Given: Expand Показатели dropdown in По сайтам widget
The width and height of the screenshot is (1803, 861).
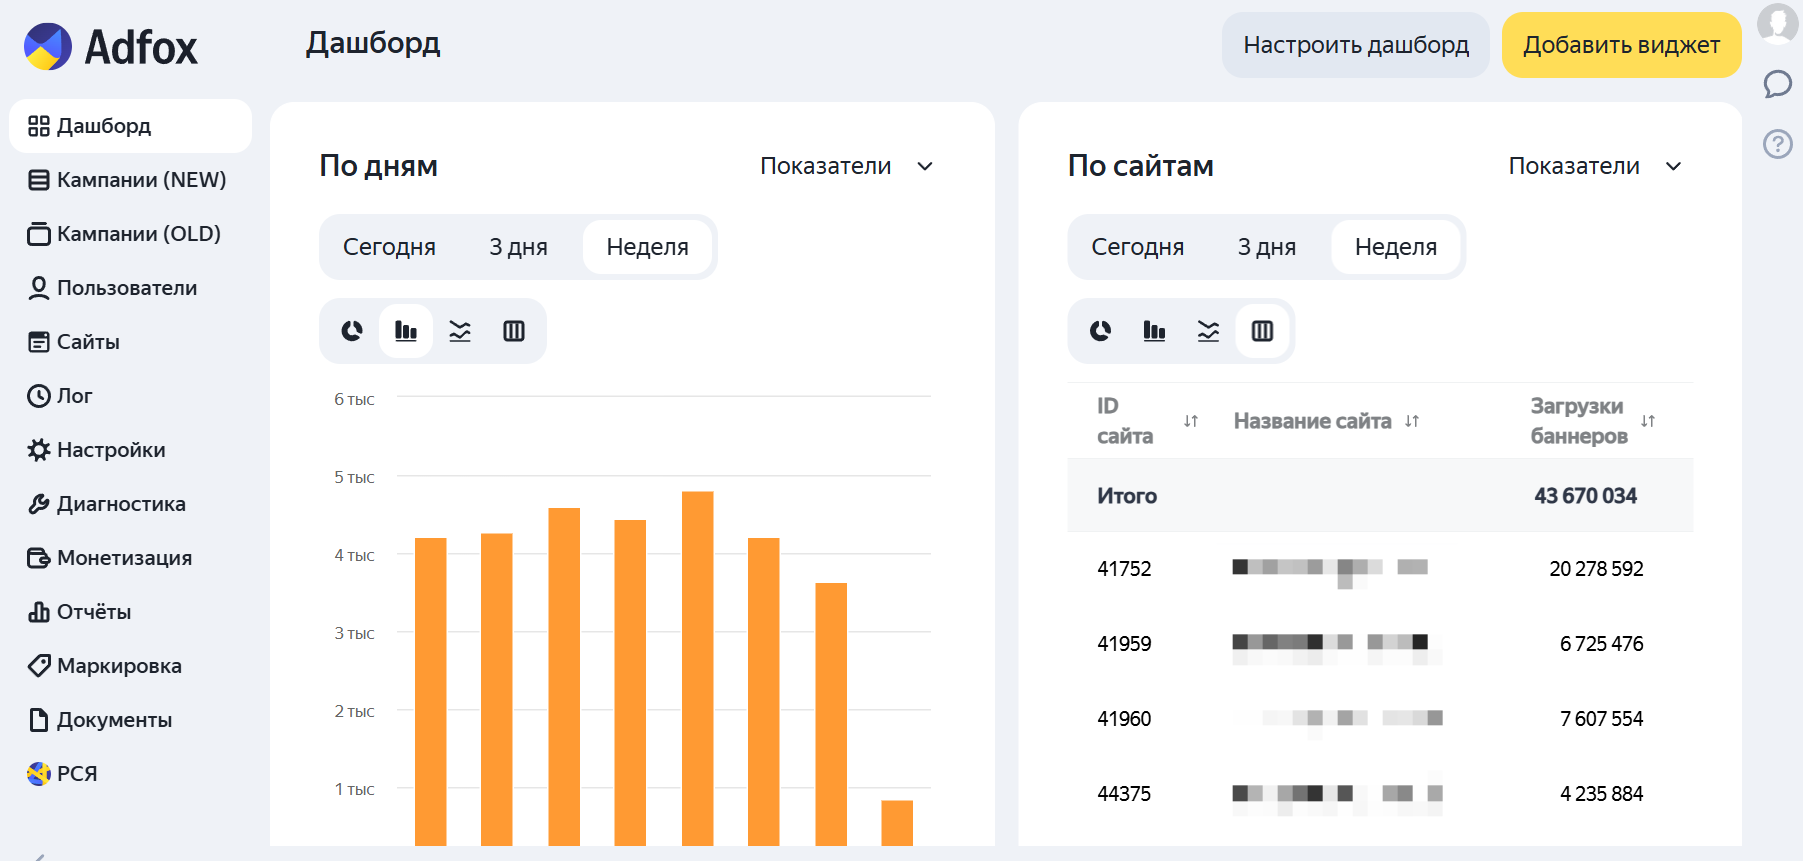Looking at the screenshot, I should point(1594,166).
